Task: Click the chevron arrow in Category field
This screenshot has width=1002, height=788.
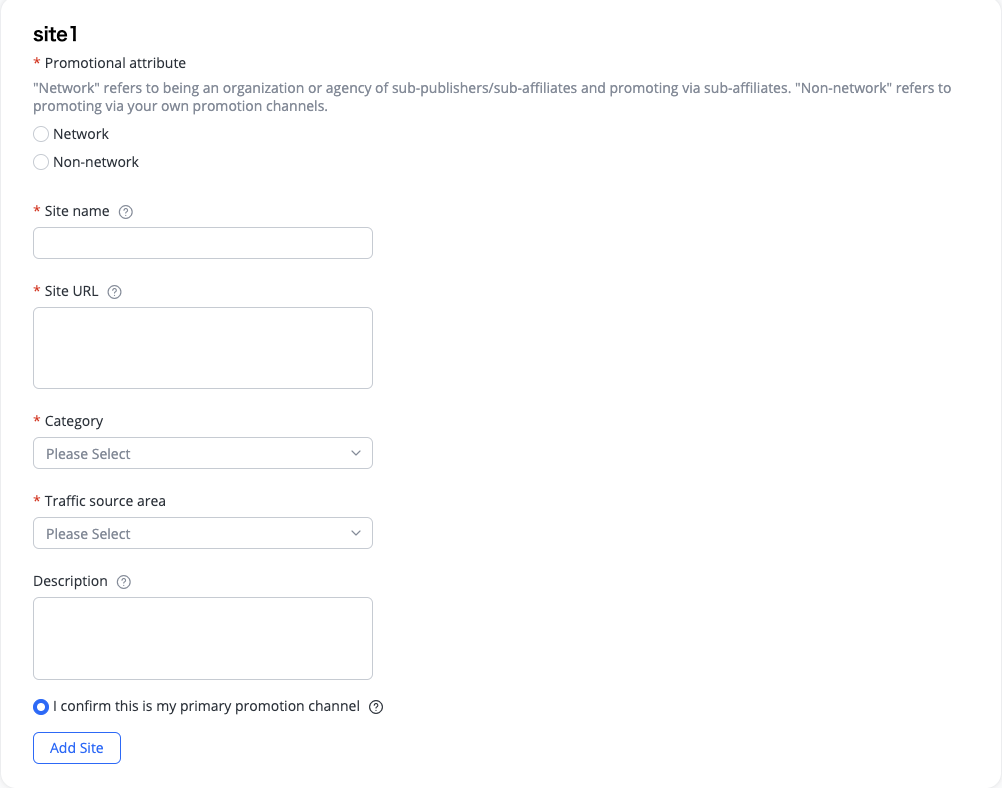Action: pos(356,453)
